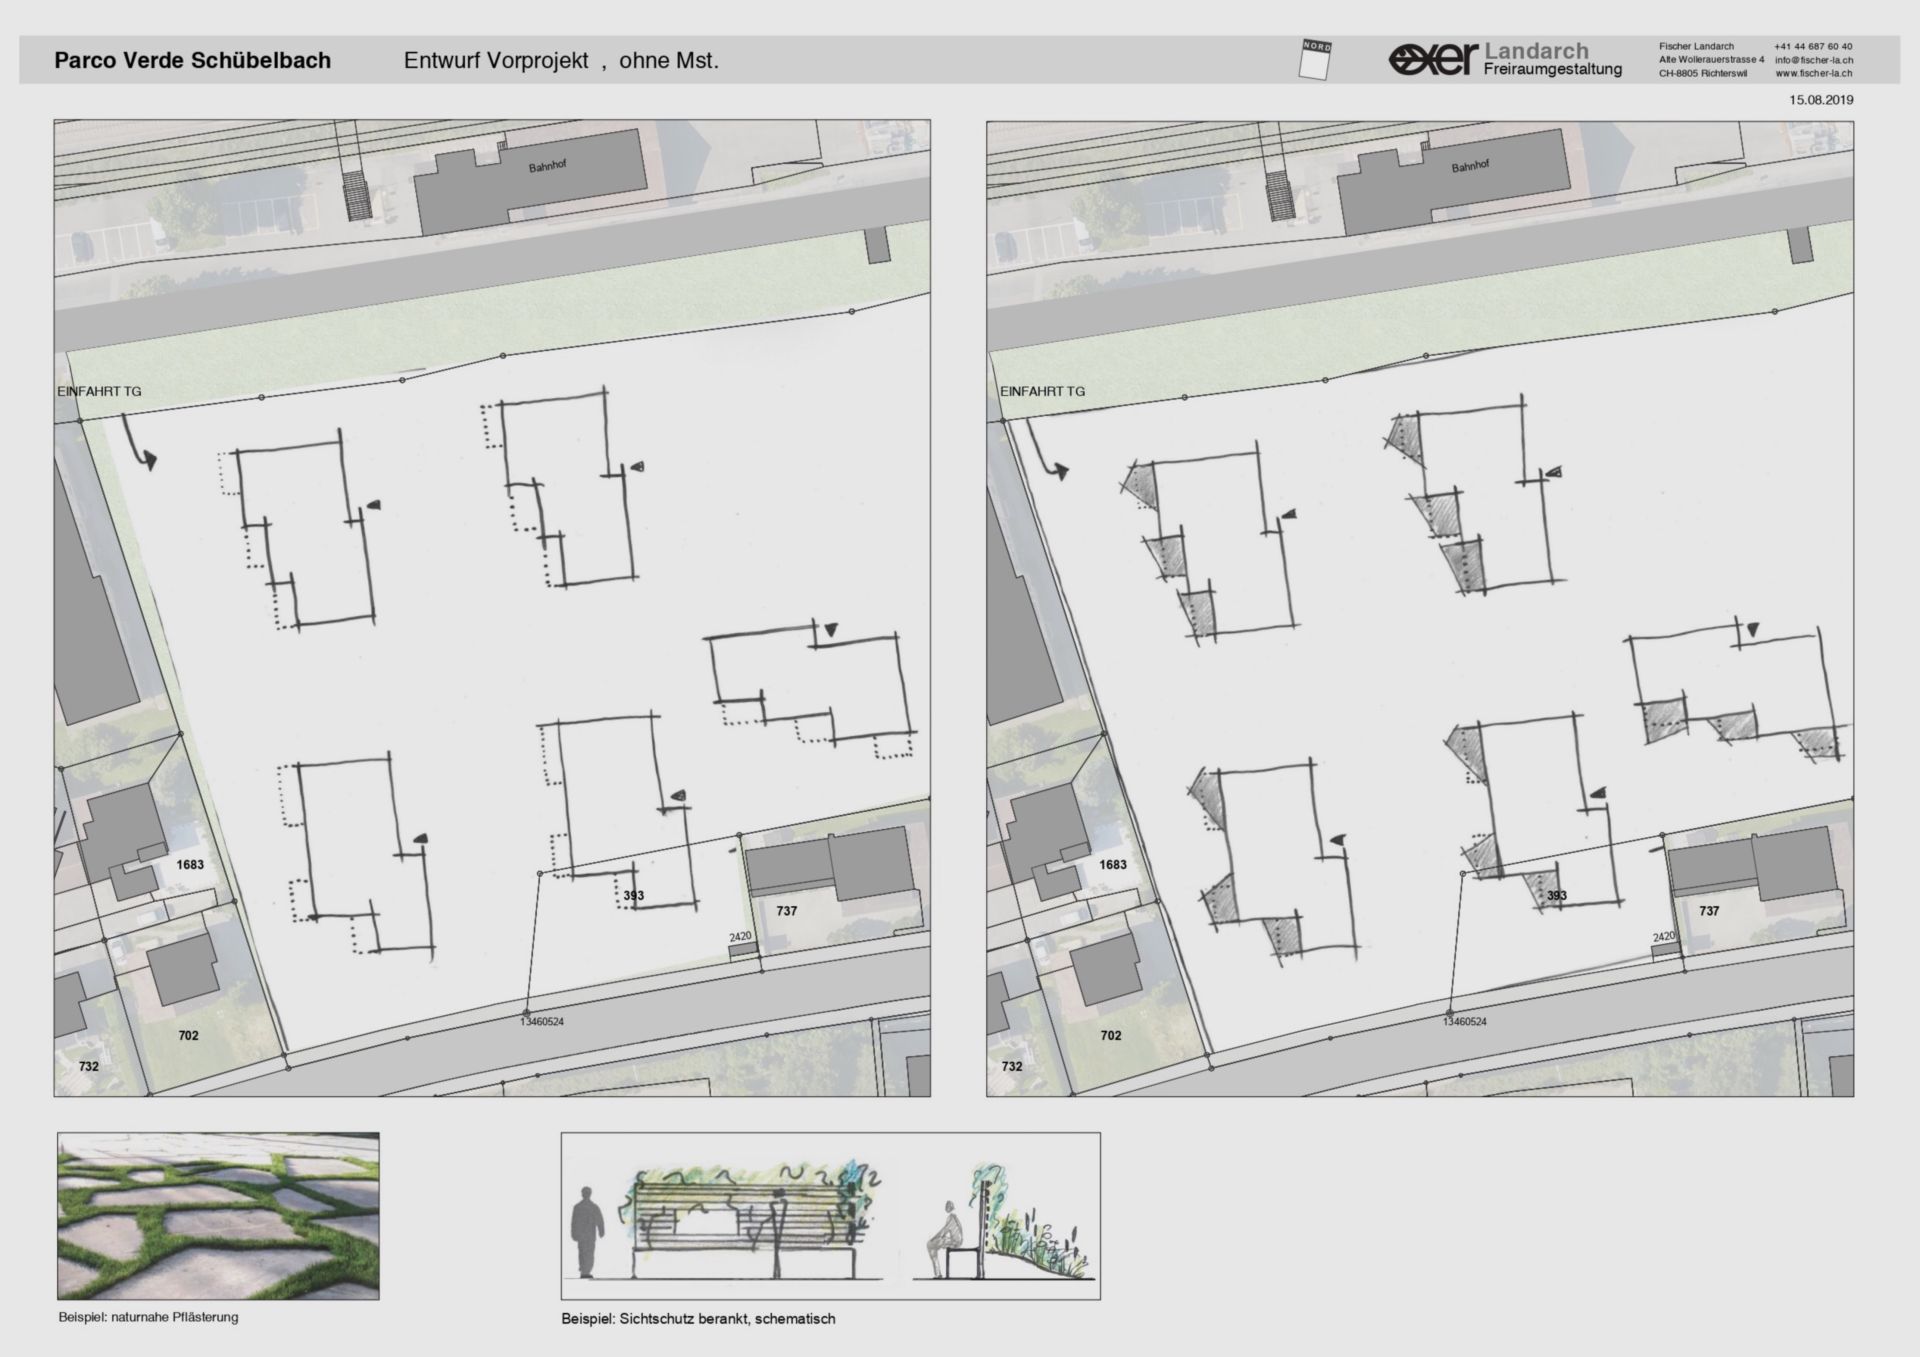Click the Bahnhof building label, right plan

pyautogui.click(x=1470, y=167)
